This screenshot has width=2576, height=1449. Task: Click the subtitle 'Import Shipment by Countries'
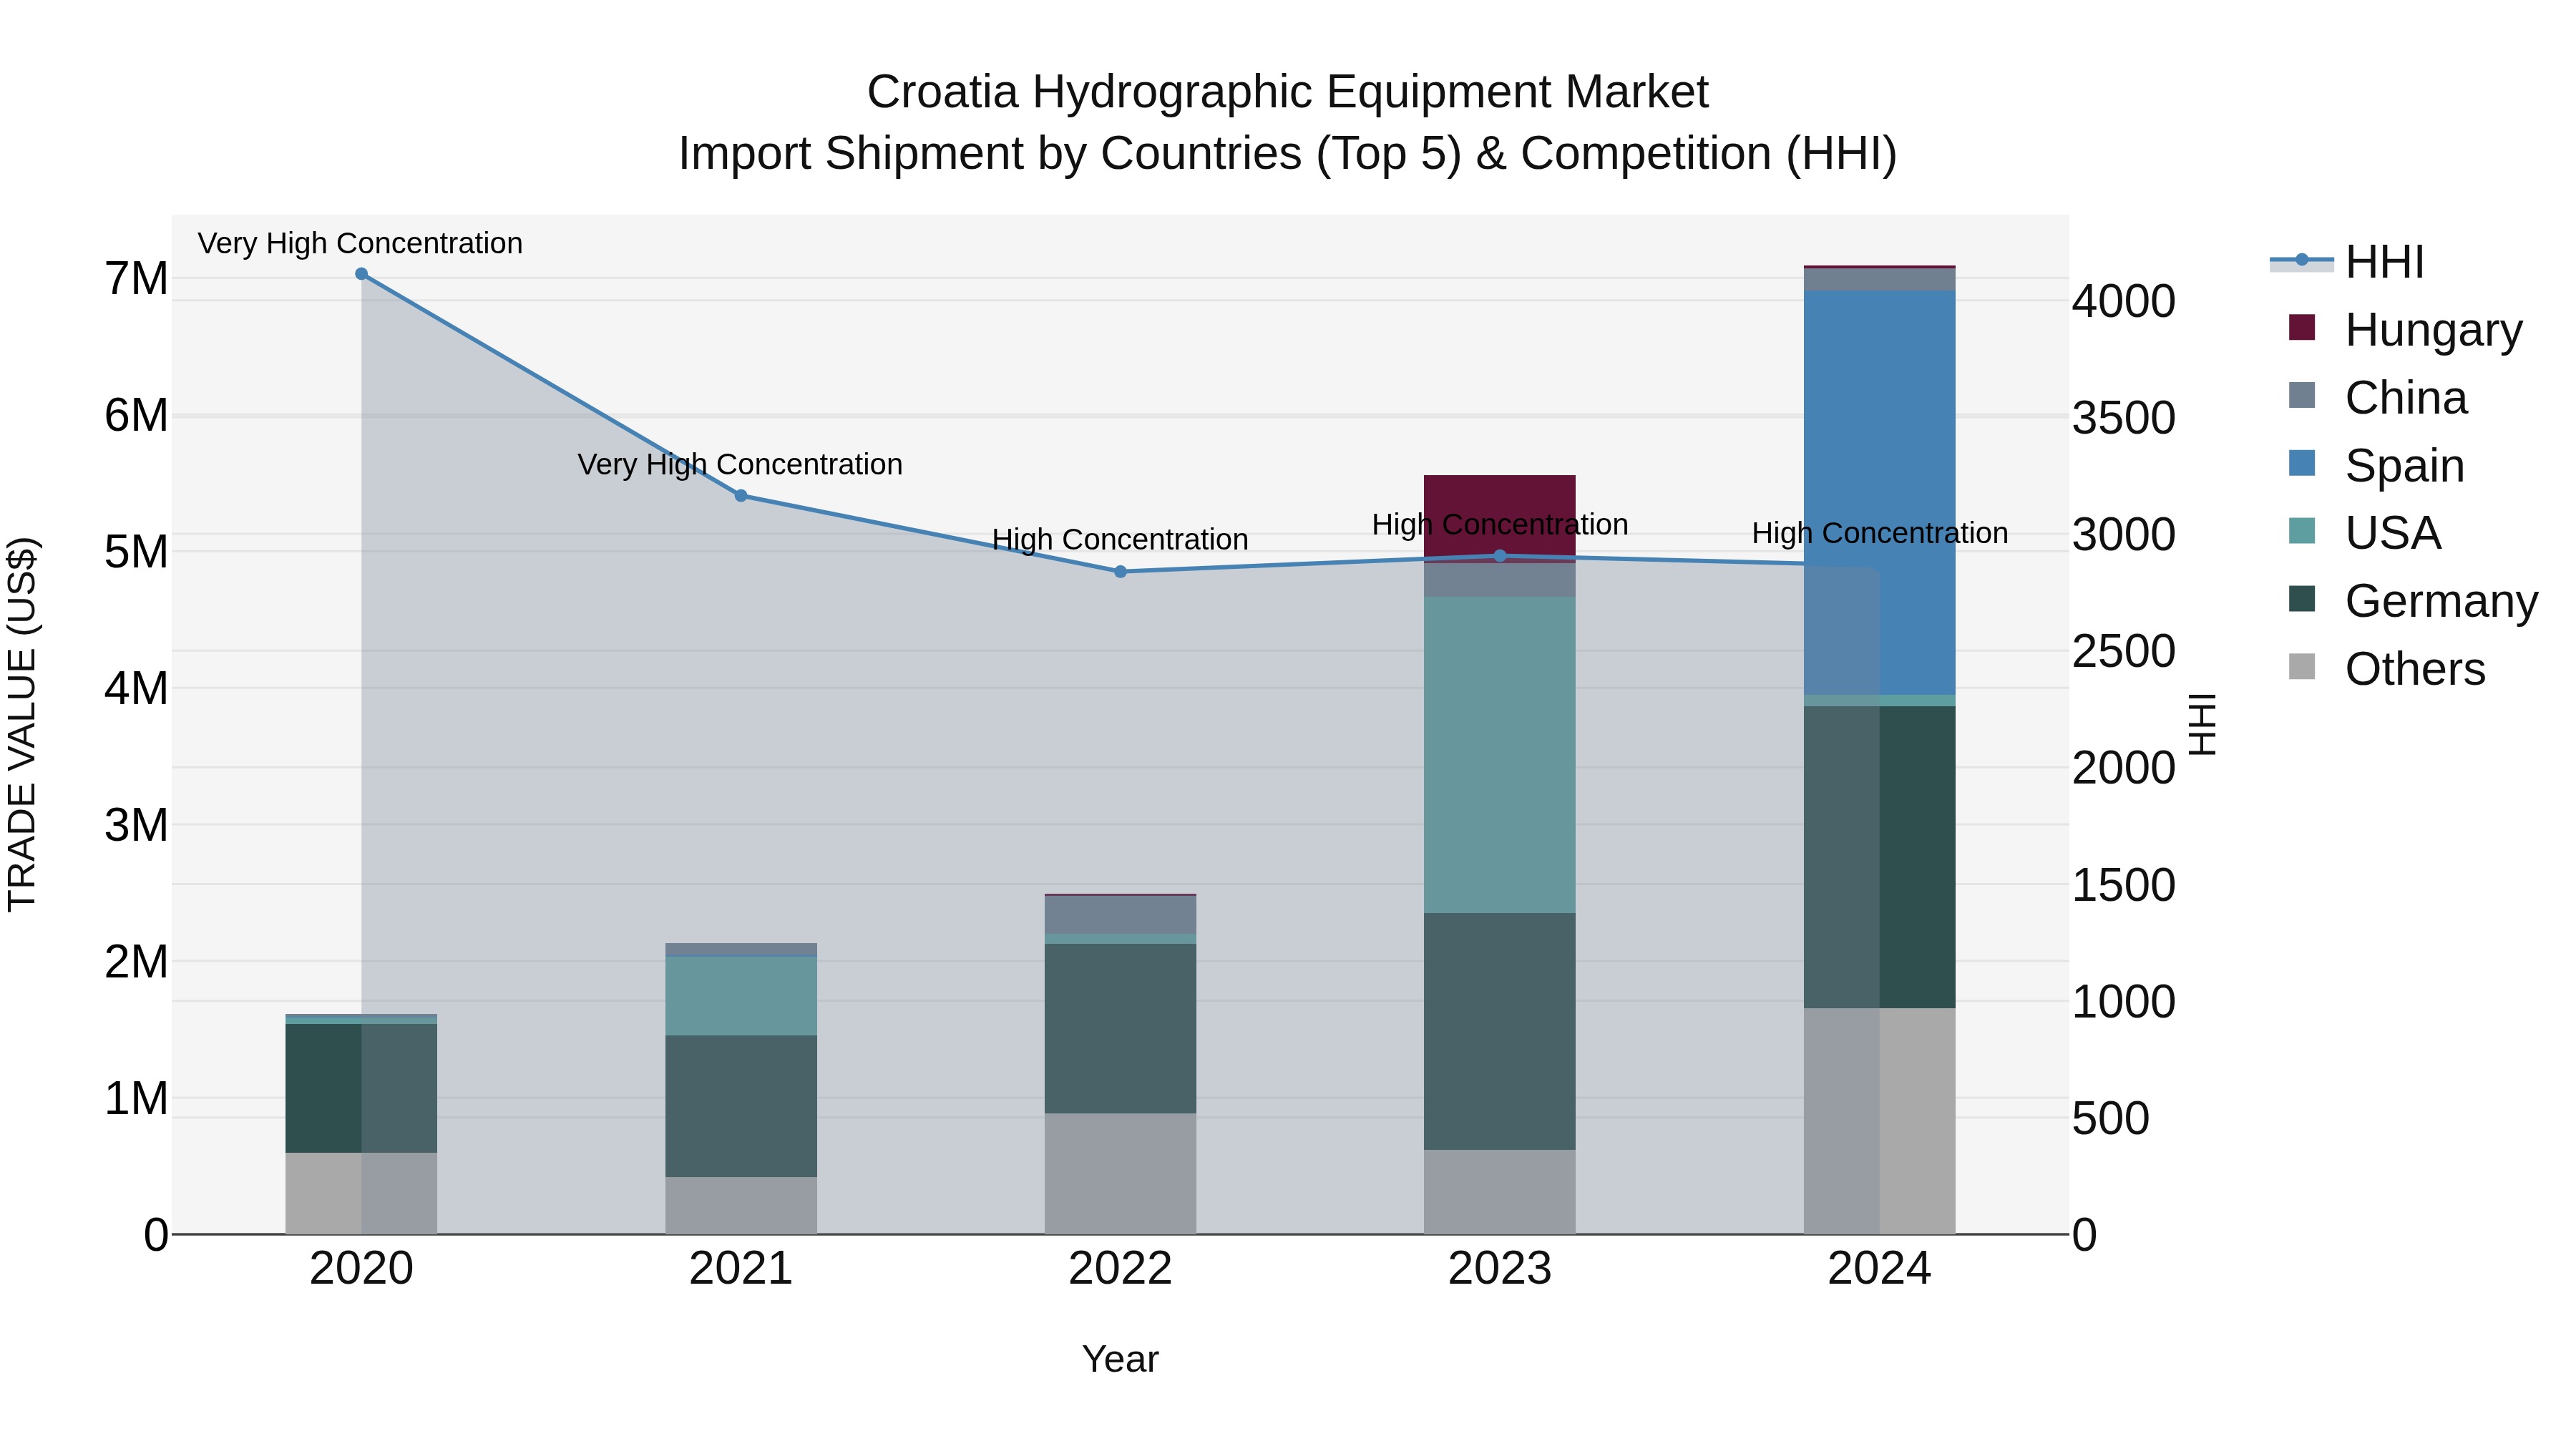point(990,154)
